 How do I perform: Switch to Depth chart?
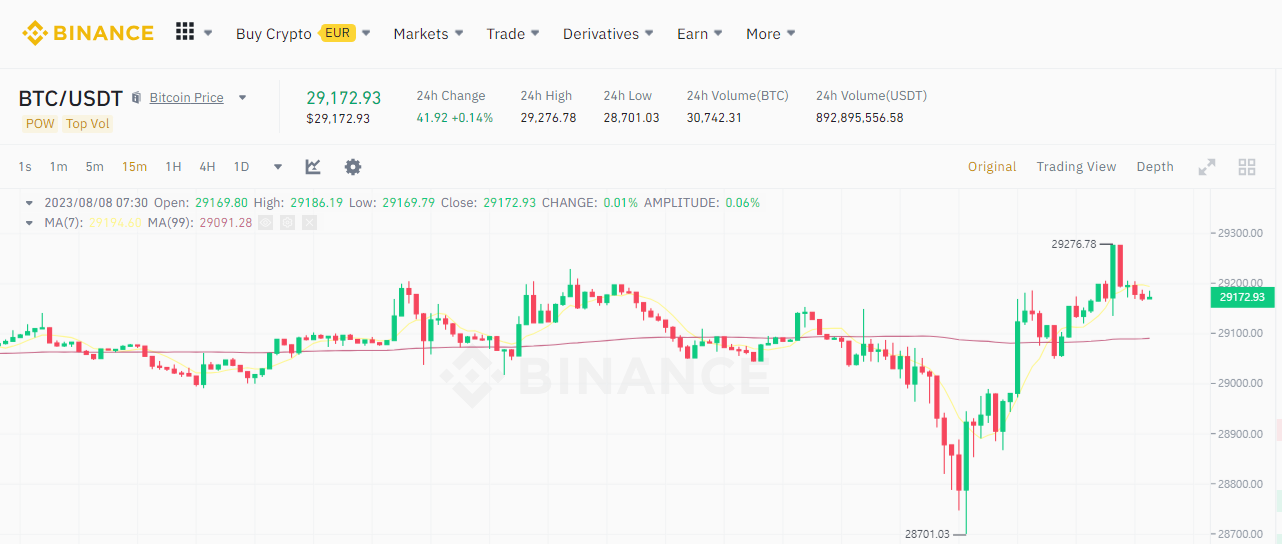coord(1155,167)
